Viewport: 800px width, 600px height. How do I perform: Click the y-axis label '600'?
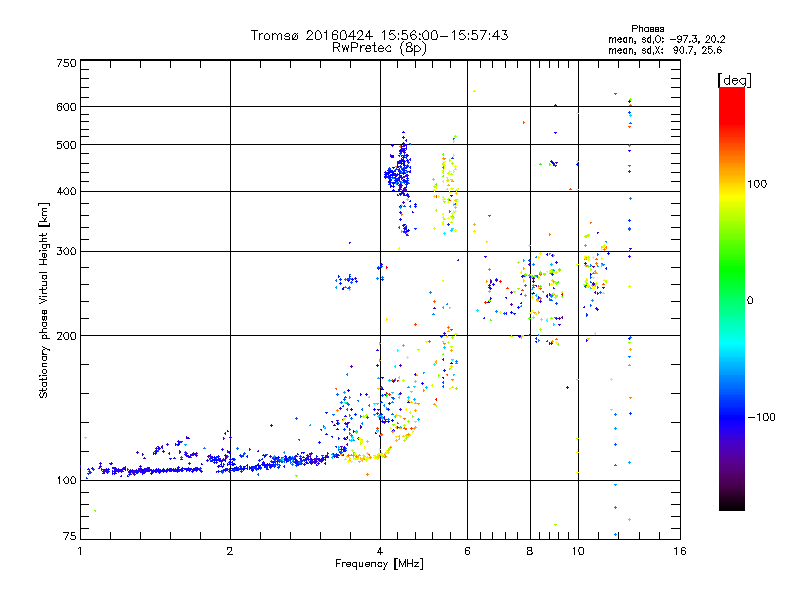(66, 107)
